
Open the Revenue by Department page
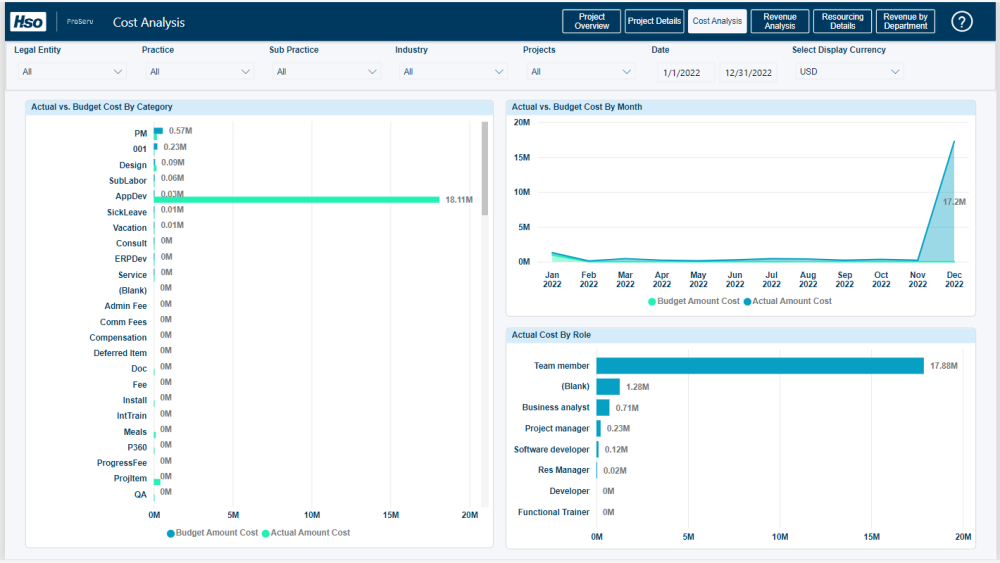(905, 22)
